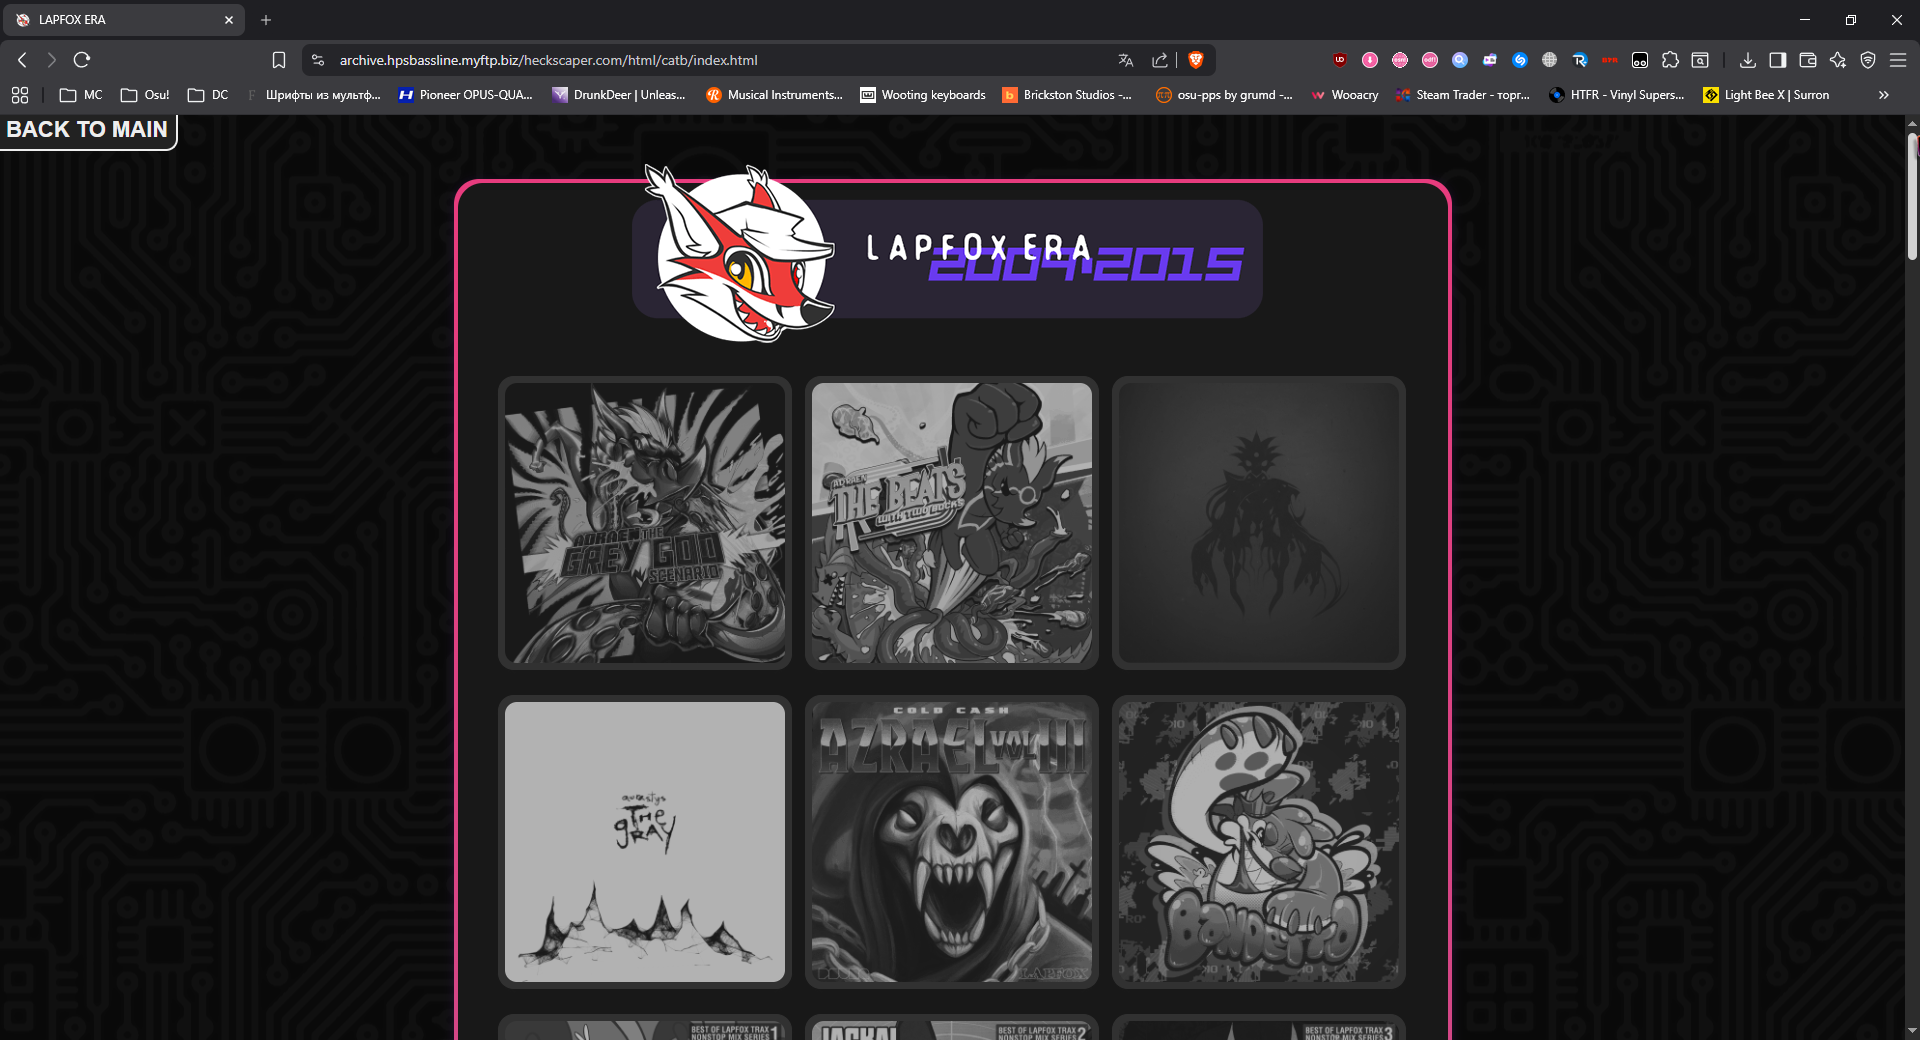Show hidden bookmarks with the overflow chevron
Image resolution: width=1920 pixels, height=1040 pixels.
1883,95
